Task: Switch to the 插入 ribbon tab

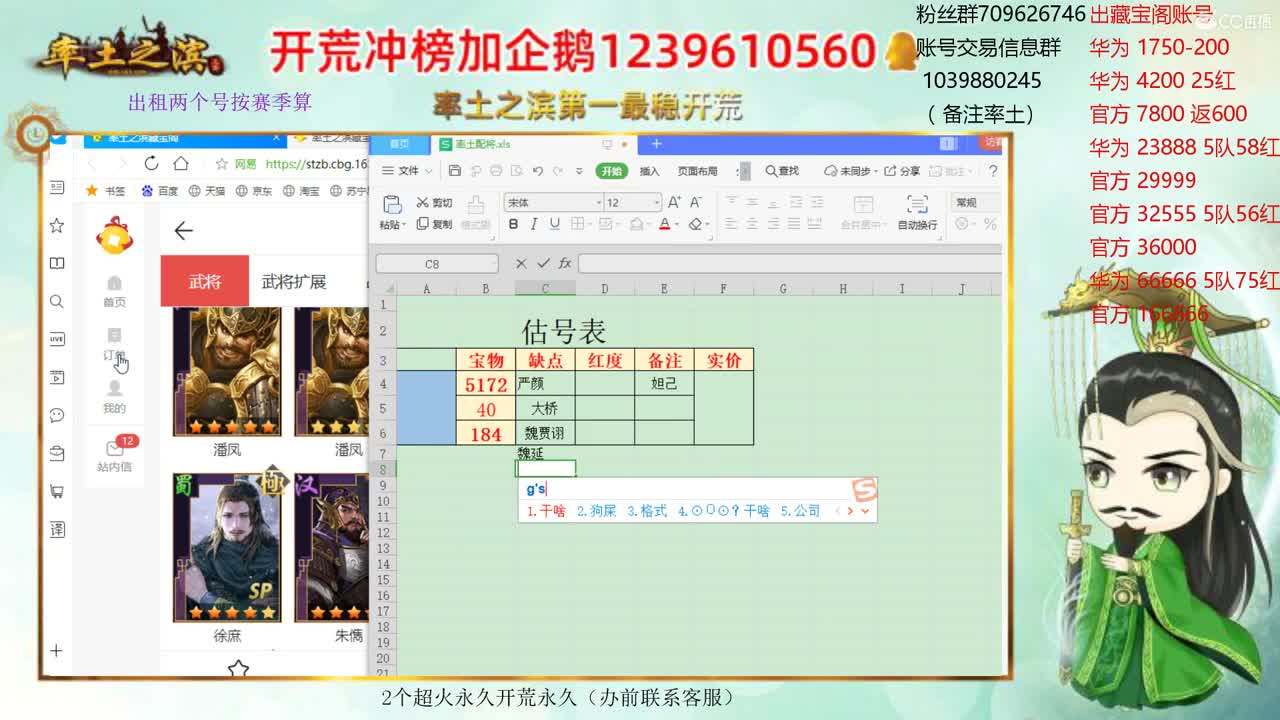Action: pyautogui.click(x=649, y=171)
